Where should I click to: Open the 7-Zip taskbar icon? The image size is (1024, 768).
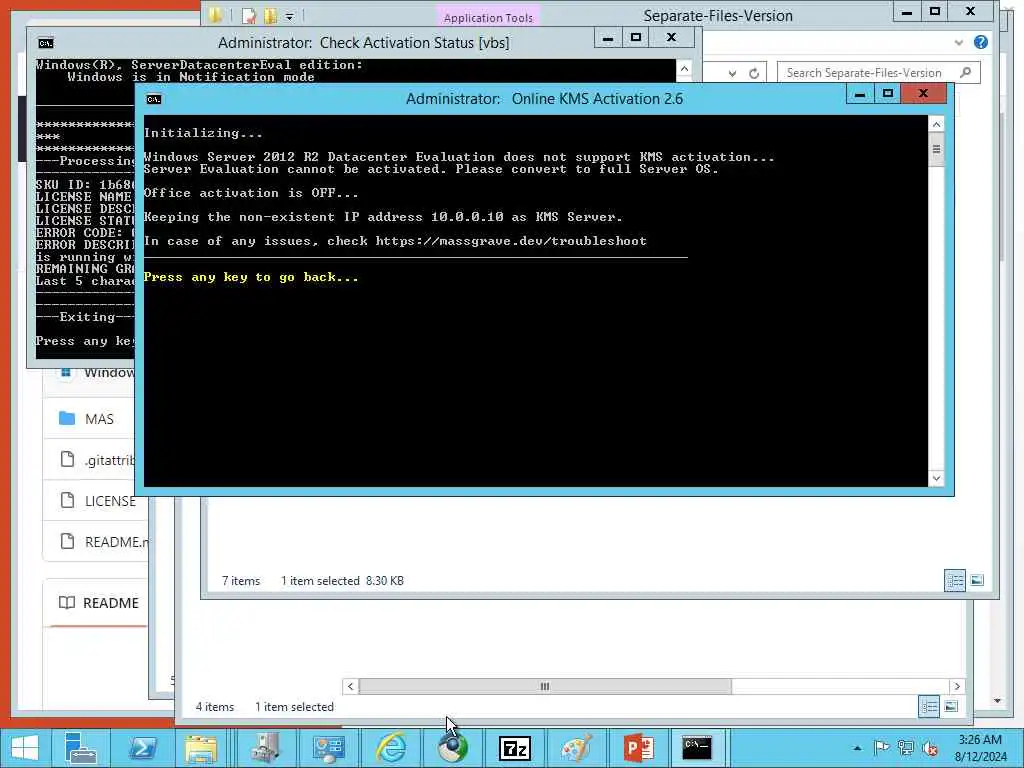515,748
